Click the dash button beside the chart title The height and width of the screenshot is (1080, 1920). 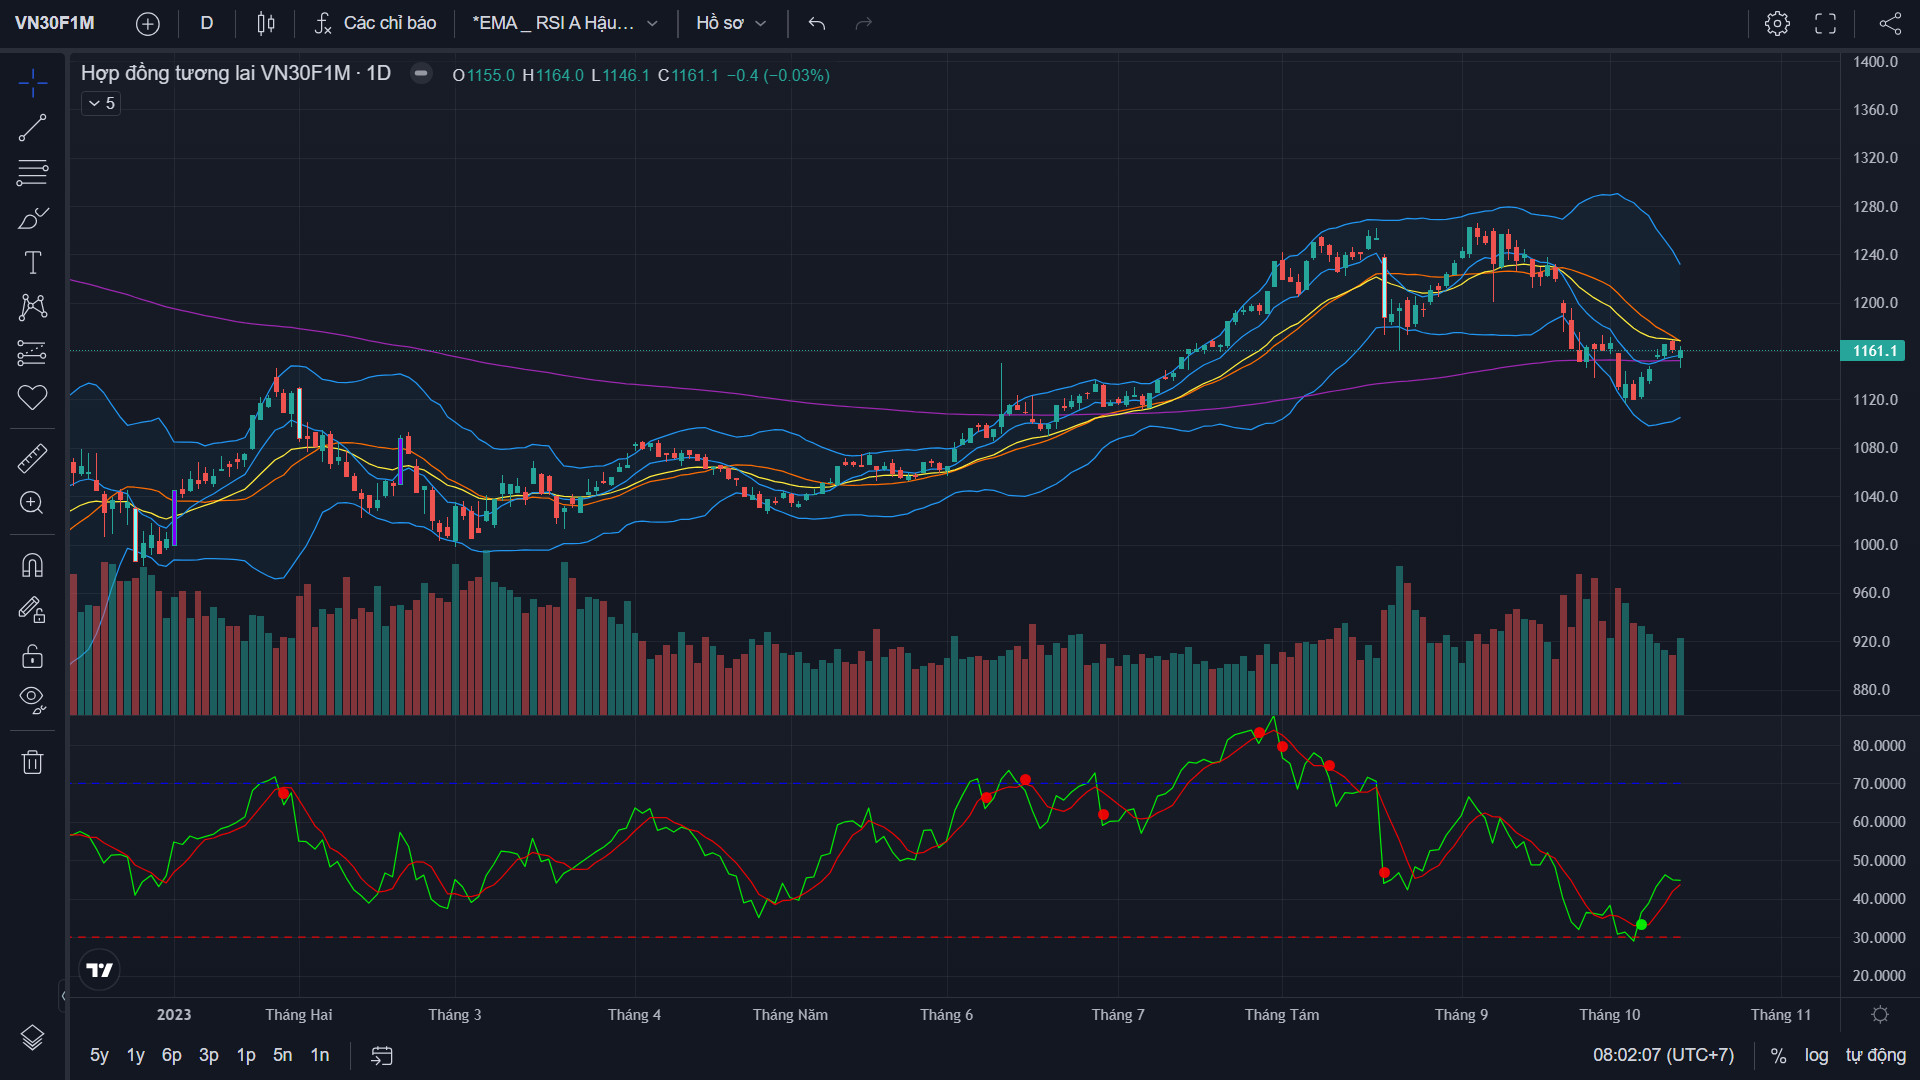tap(421, 73)
